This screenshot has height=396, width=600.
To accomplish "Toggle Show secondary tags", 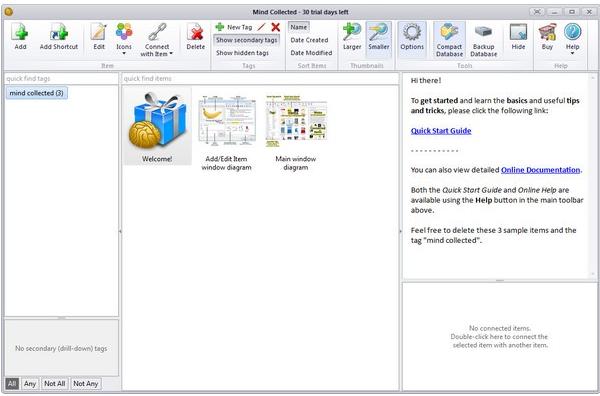I will click(246, 40).
